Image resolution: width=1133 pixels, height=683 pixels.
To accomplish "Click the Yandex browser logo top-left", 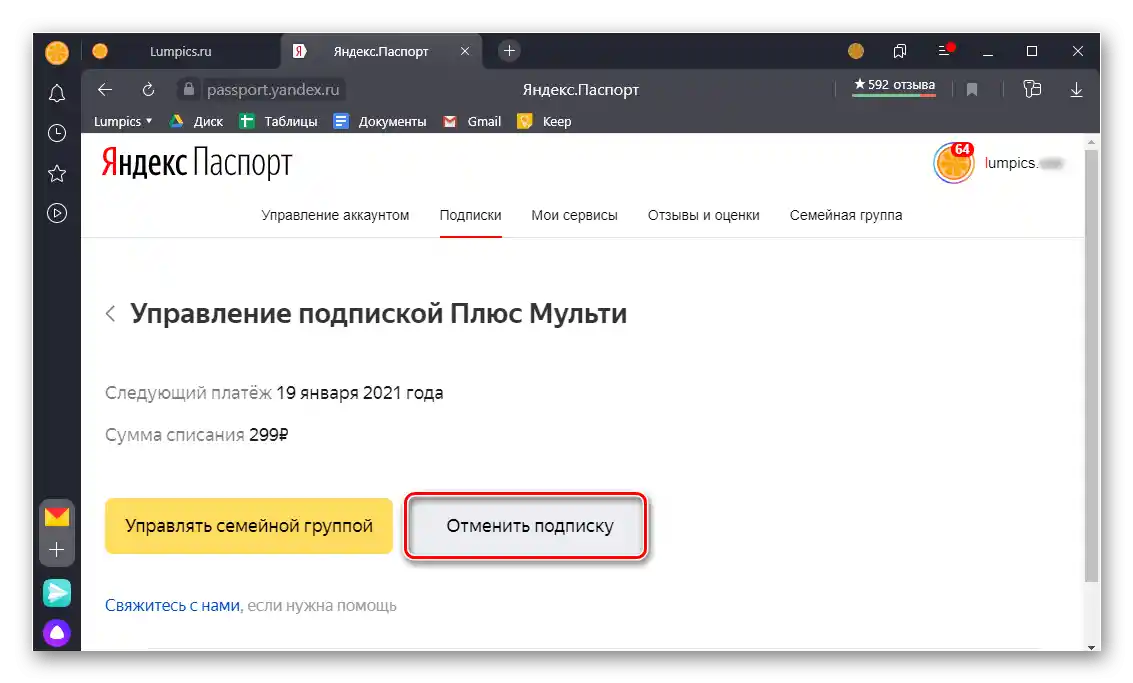I will (57, 53).
